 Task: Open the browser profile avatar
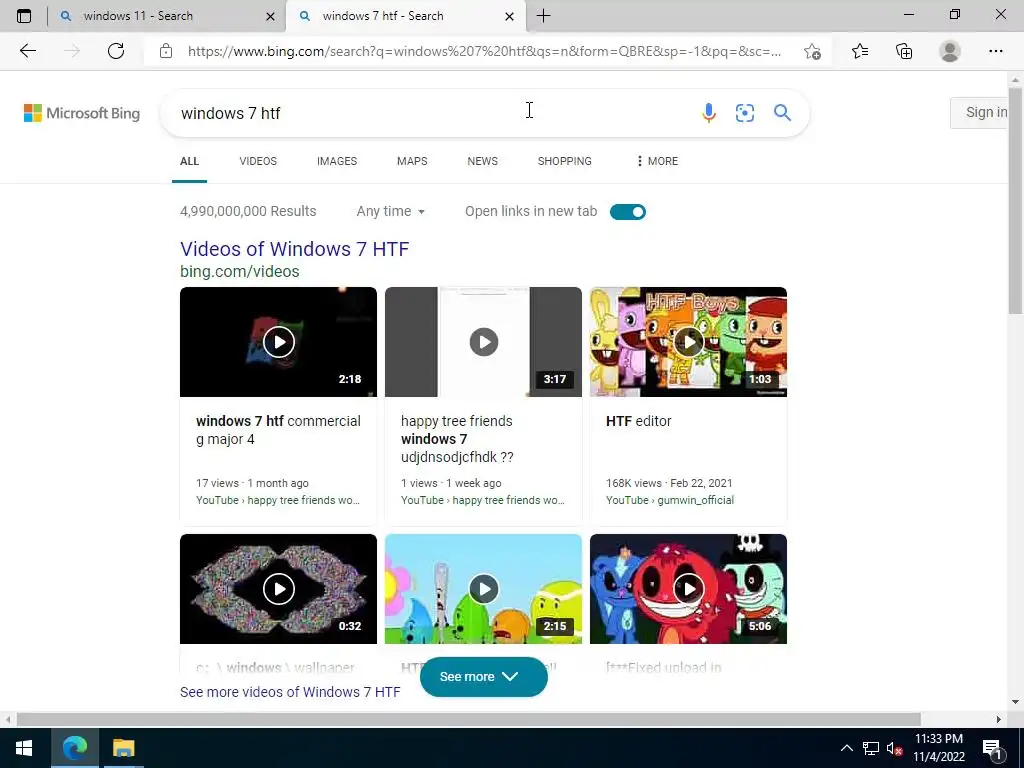[x=950, y=51]
